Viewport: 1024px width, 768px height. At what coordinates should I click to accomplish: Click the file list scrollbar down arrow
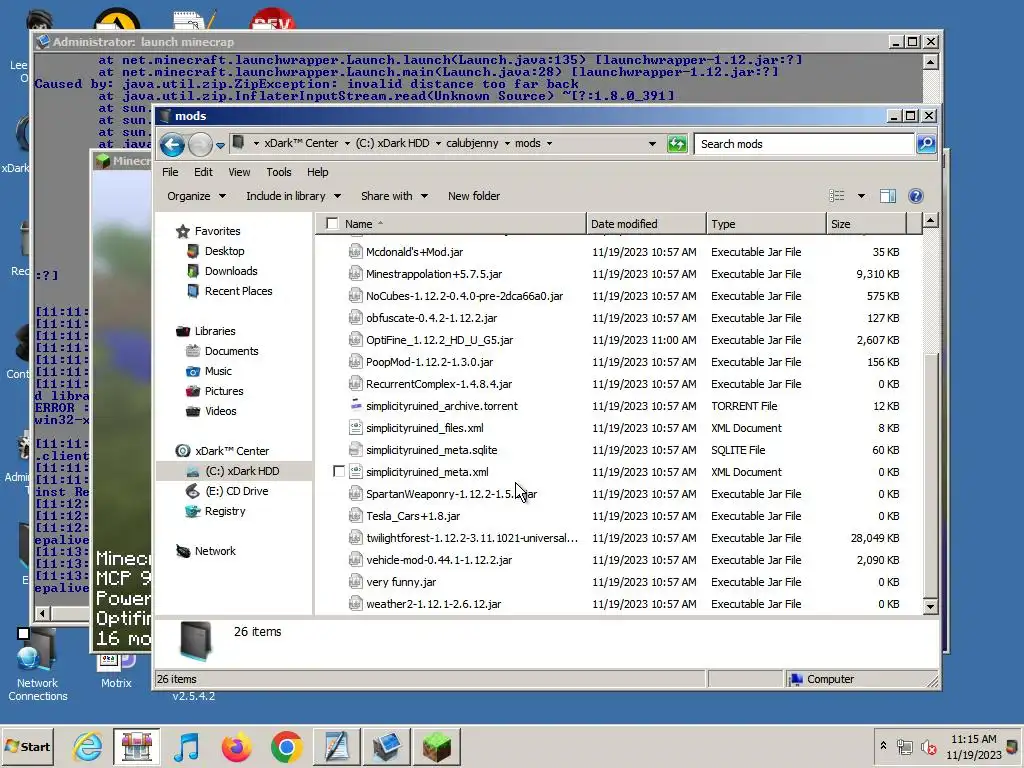coord(930,606)
